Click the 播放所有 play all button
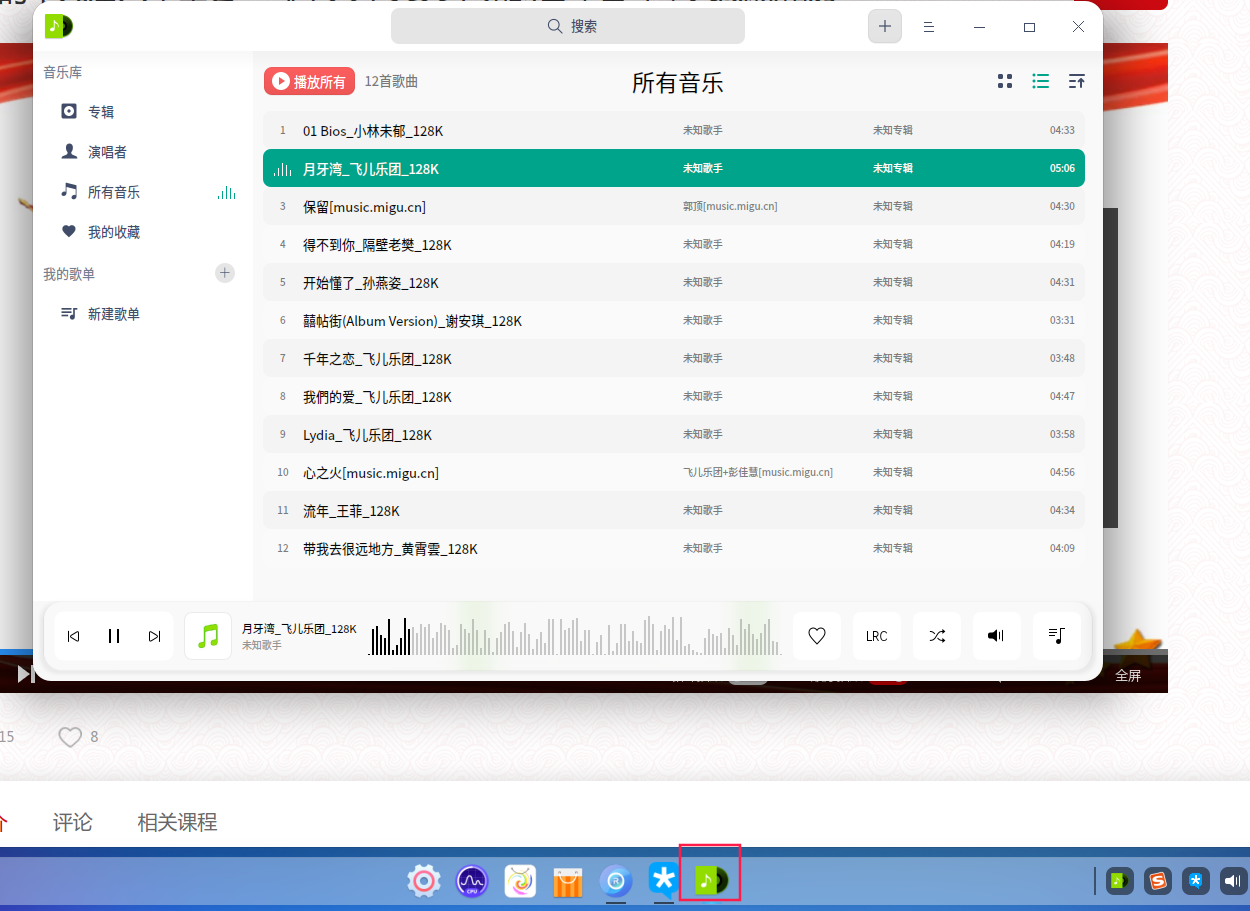The height and width of the screenshot is (911, 1250). pyautogui.click(x=309, y=81)
